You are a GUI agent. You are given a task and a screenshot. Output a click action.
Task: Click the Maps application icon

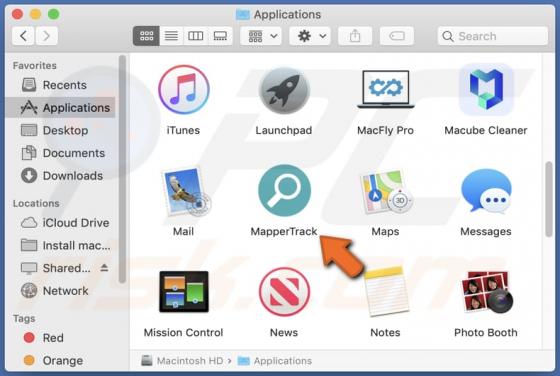pos(386,191)
